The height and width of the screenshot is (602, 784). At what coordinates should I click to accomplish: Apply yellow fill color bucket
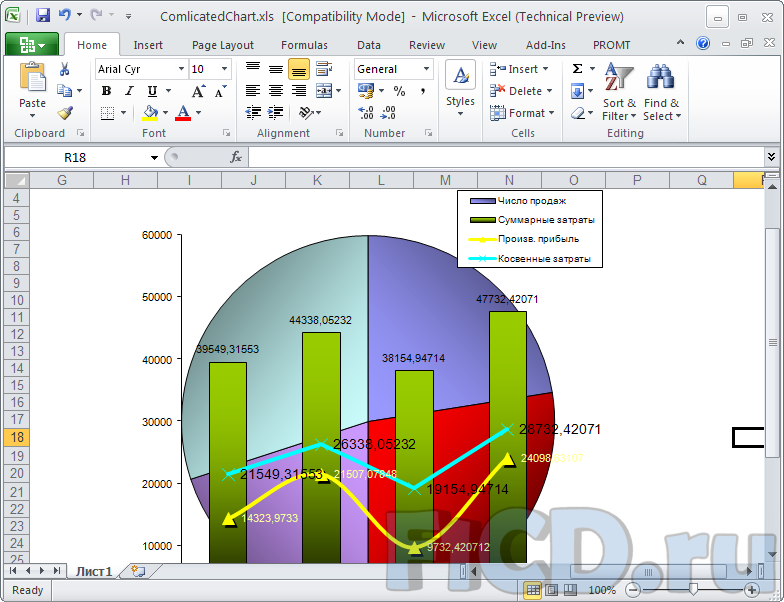click(150, 113)
